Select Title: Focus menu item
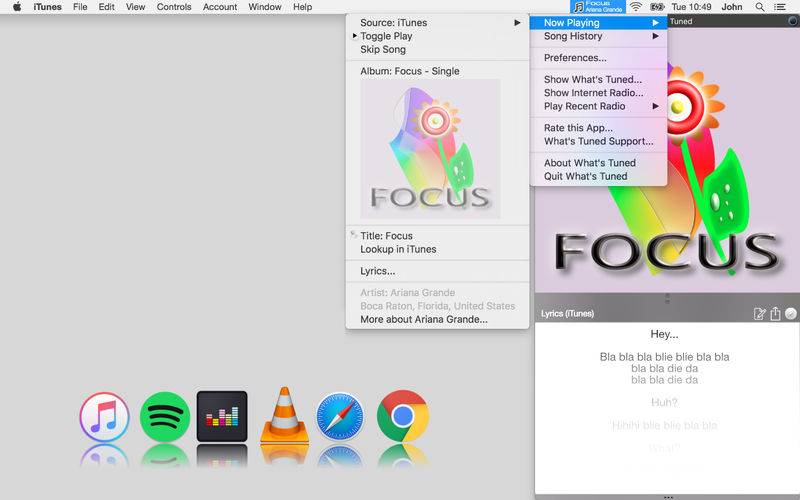The height and width of the screenshot is (500, 800). pyautogui.click(x=437, y=236)
